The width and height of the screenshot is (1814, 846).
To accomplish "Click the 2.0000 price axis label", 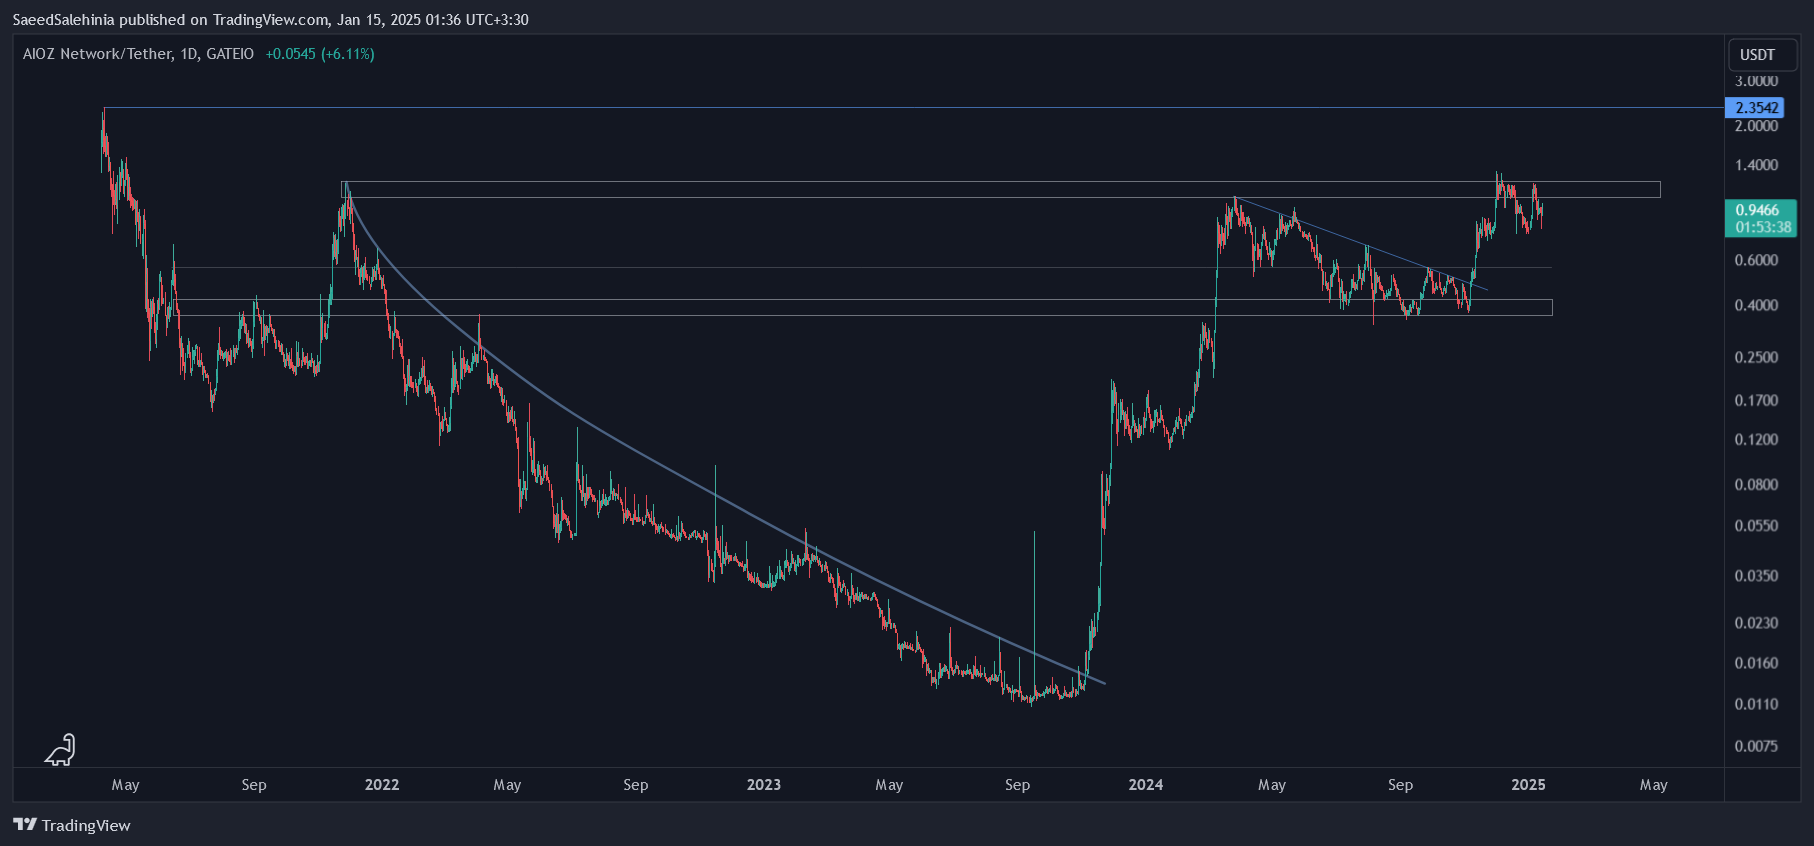I will point(1756,126).
